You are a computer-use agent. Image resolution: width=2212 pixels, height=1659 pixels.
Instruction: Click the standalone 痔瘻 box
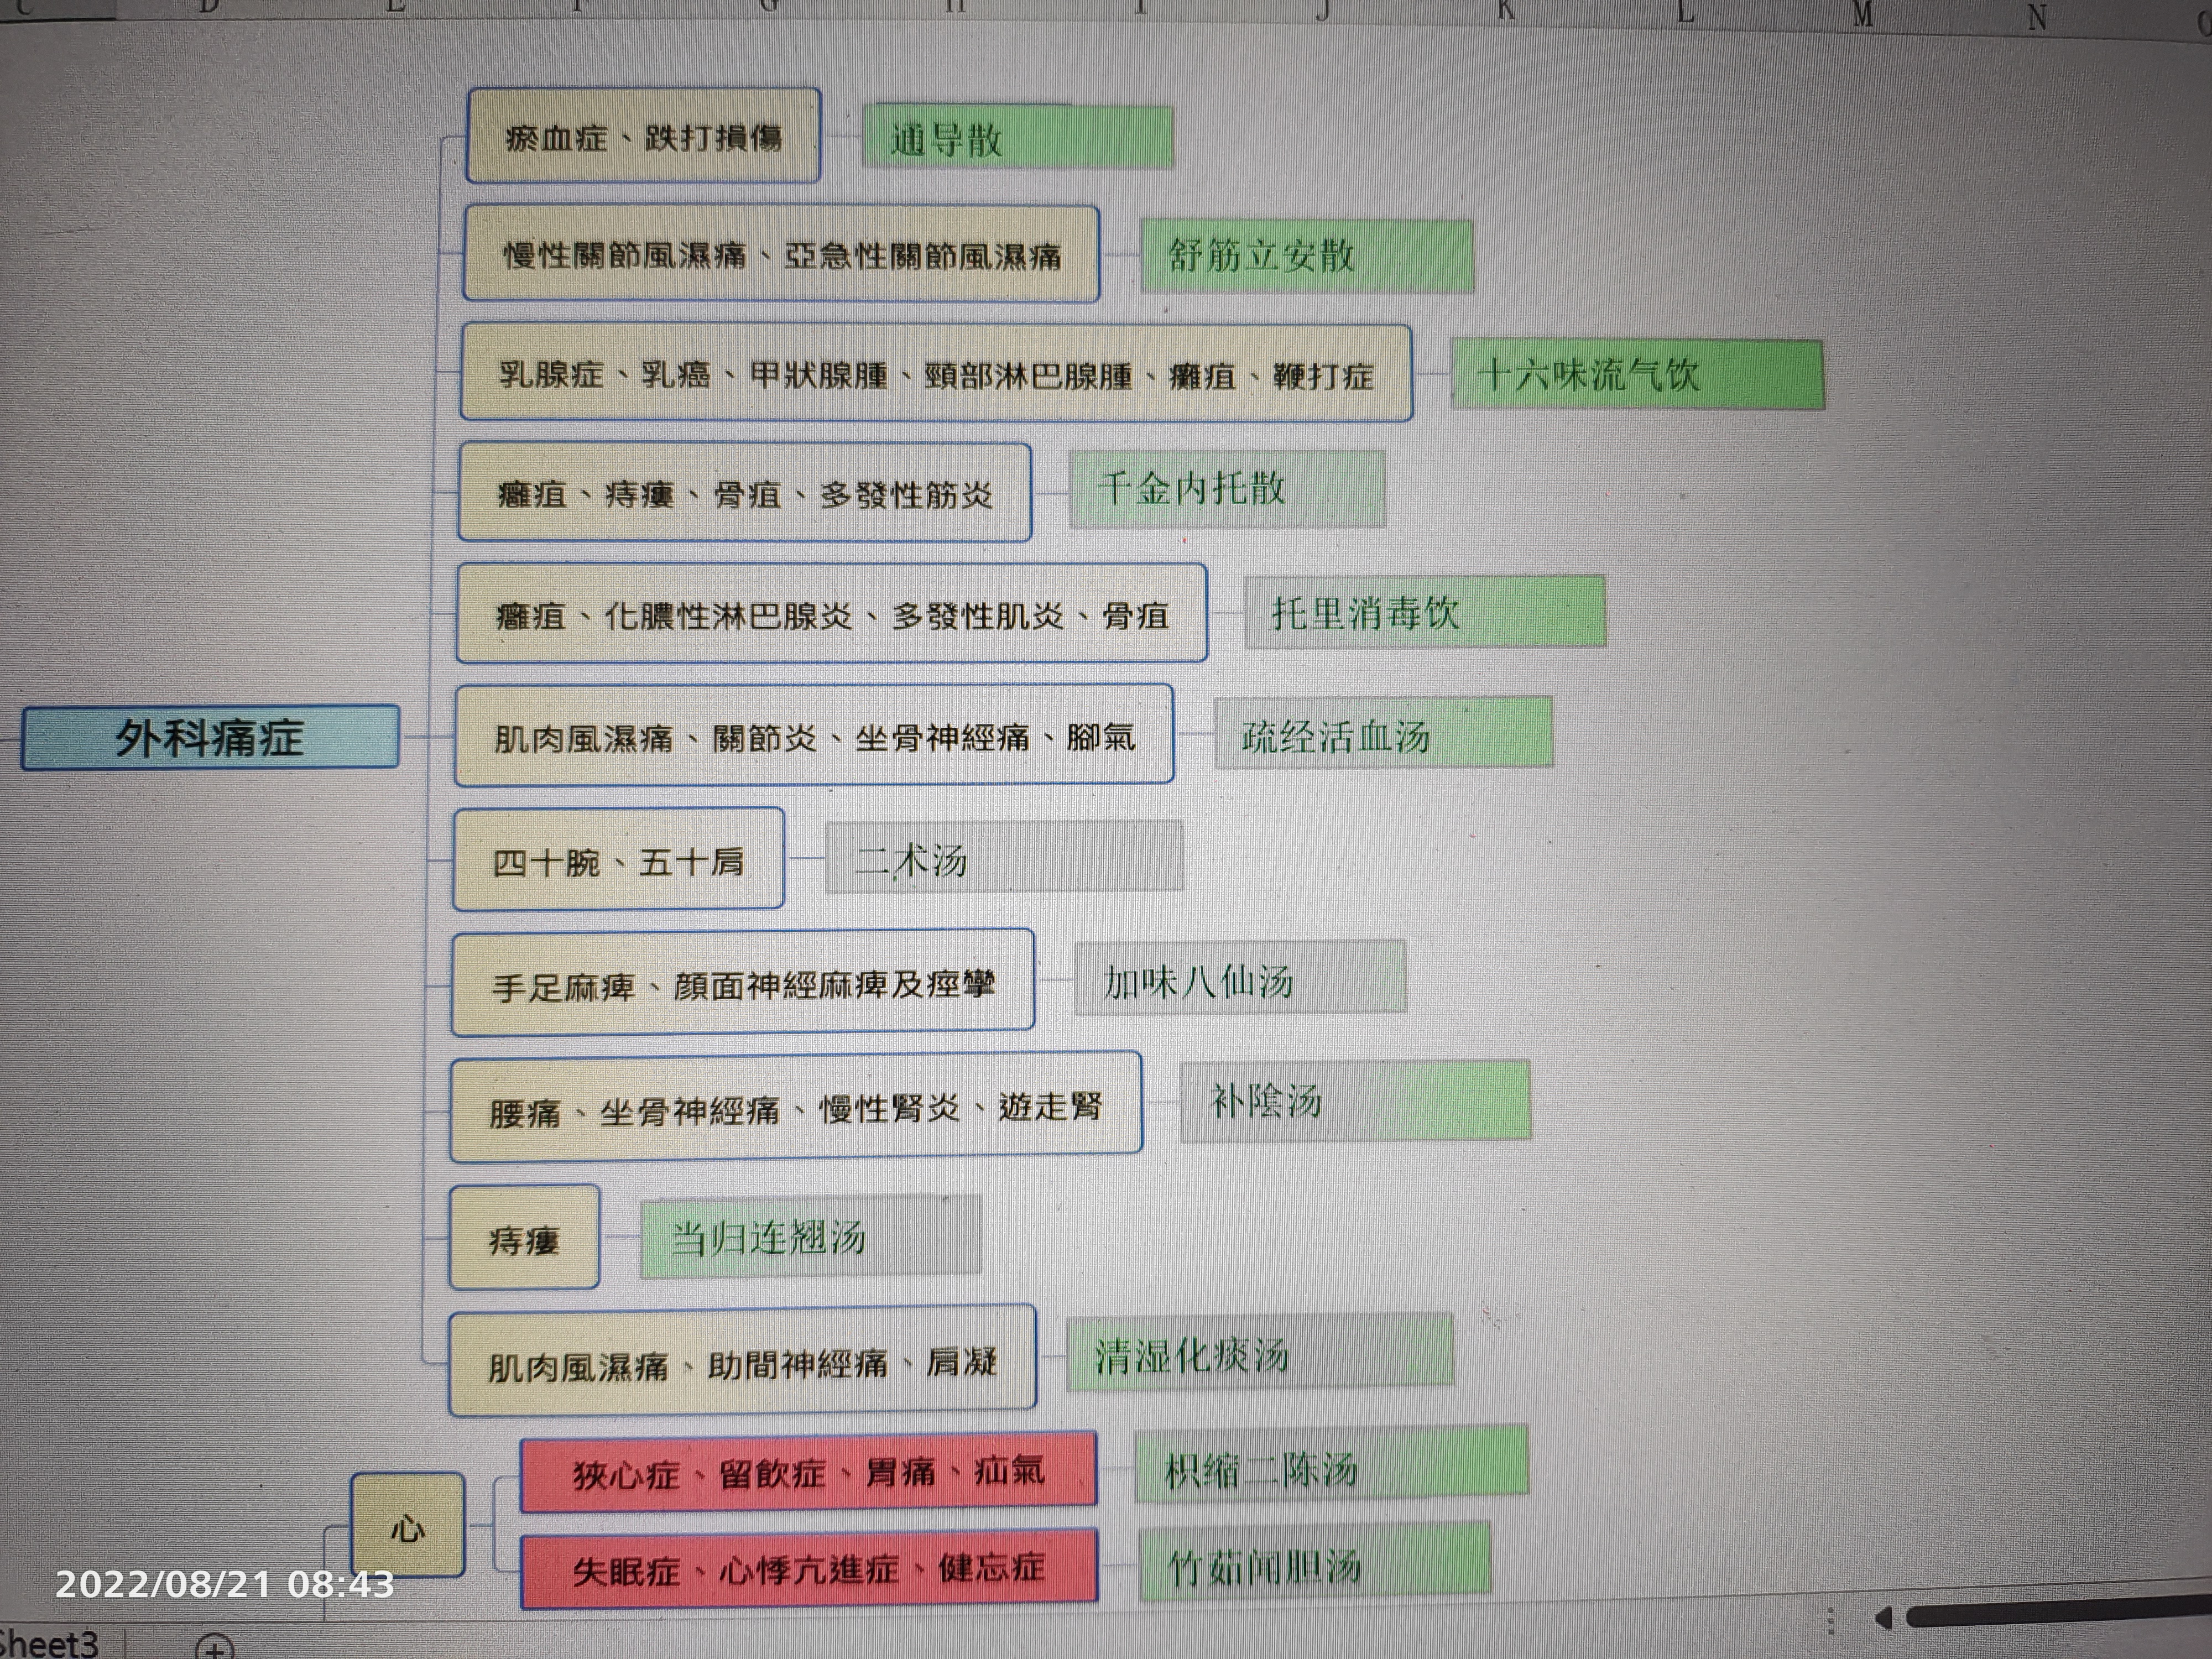[524, 1238]
